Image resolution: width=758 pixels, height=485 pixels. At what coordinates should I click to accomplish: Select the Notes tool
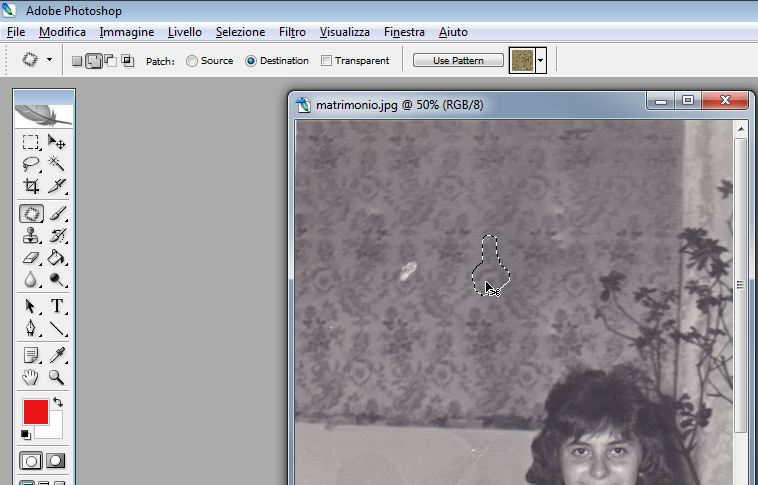pyautogui.click(x=30, y=355)
